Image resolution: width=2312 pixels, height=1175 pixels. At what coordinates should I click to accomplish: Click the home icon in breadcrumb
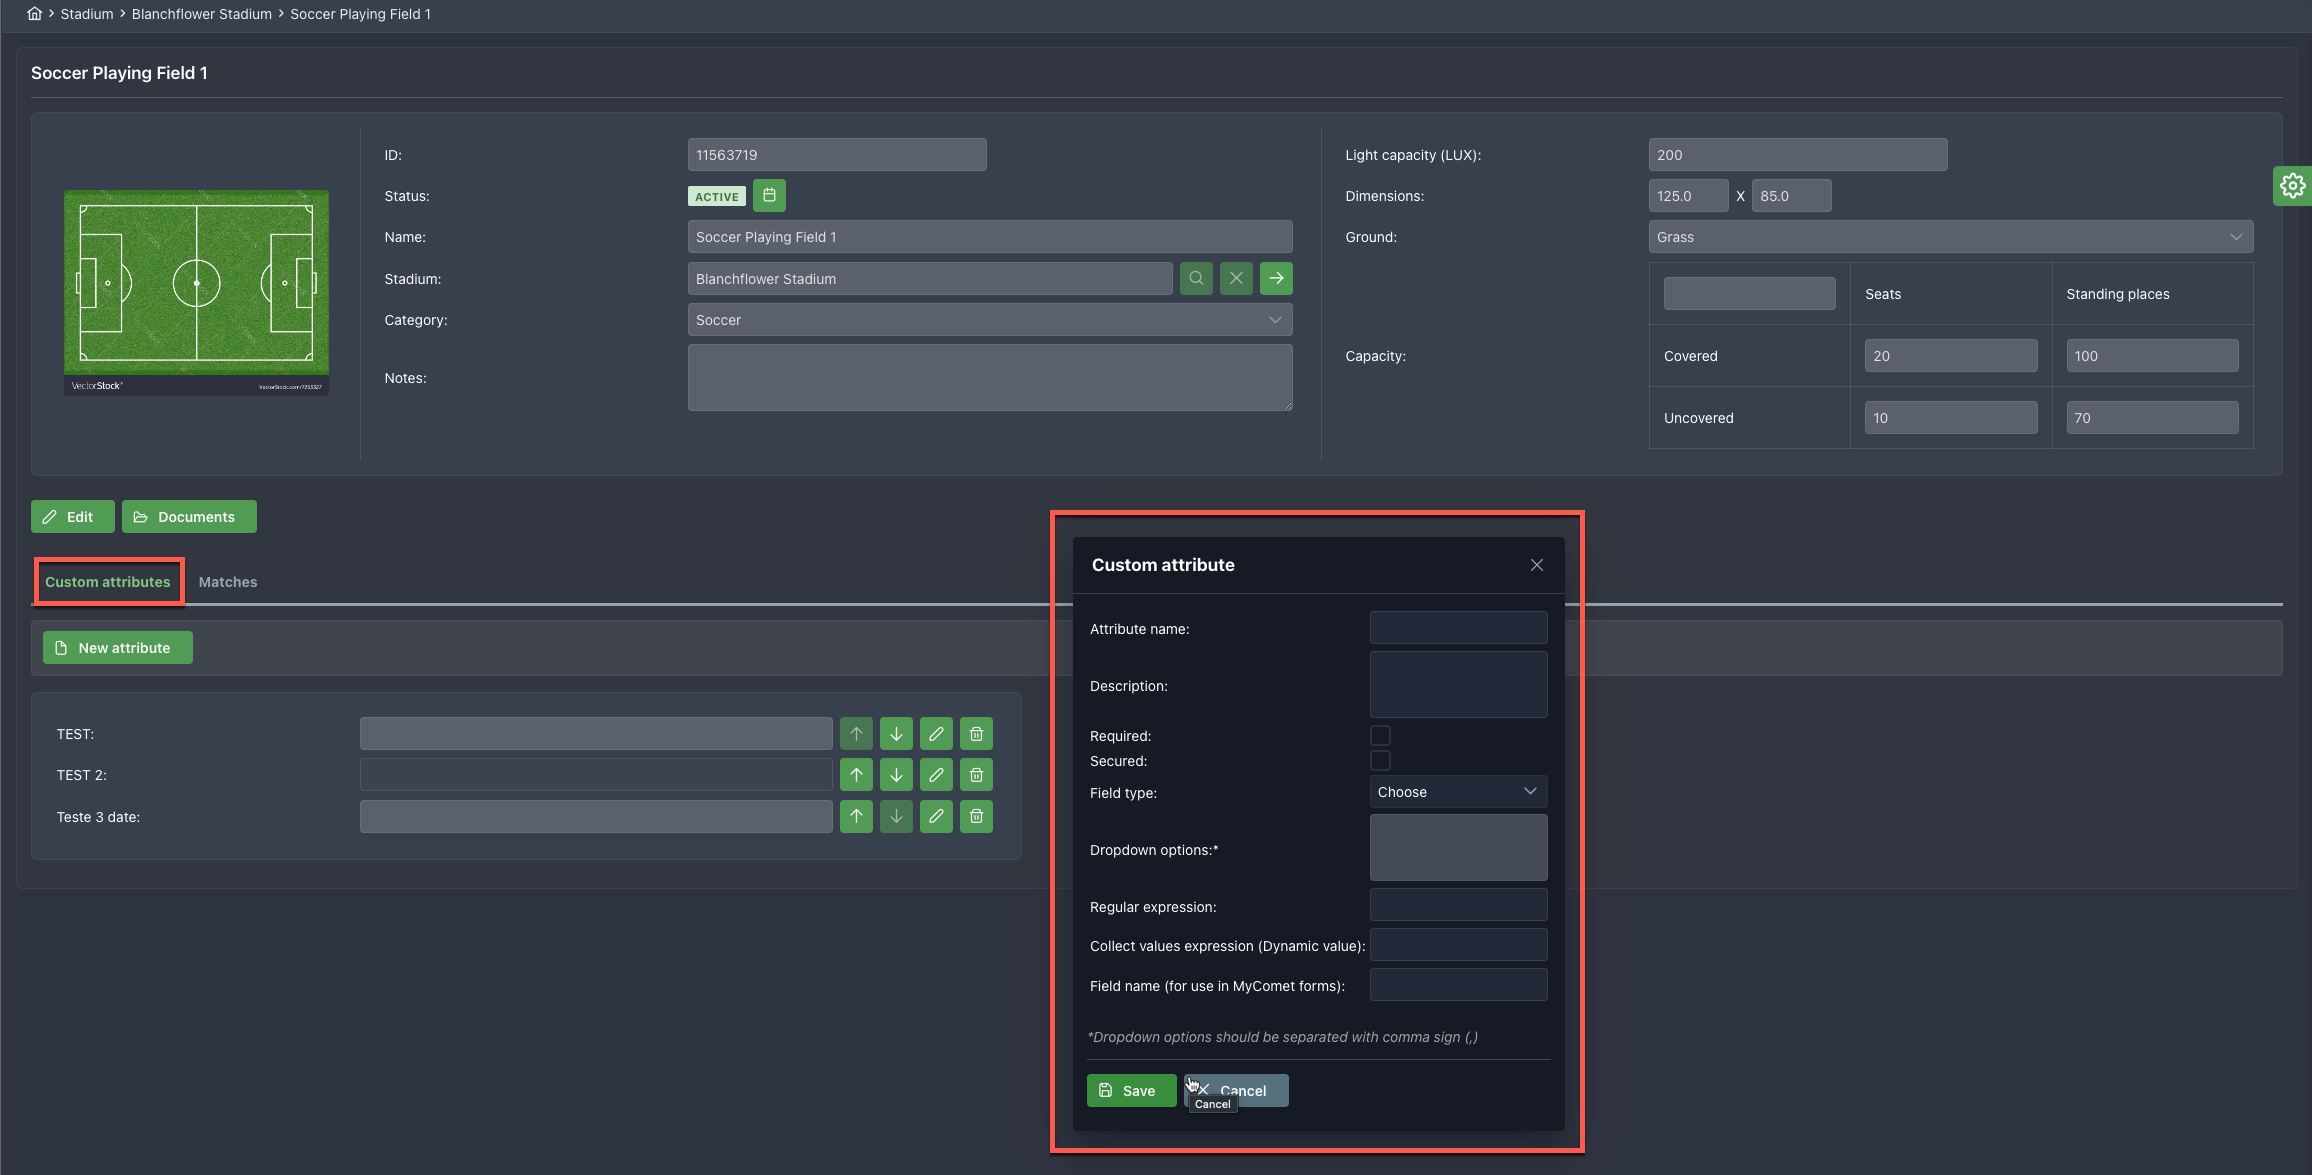pyautogui.click(x=35, y=14)
